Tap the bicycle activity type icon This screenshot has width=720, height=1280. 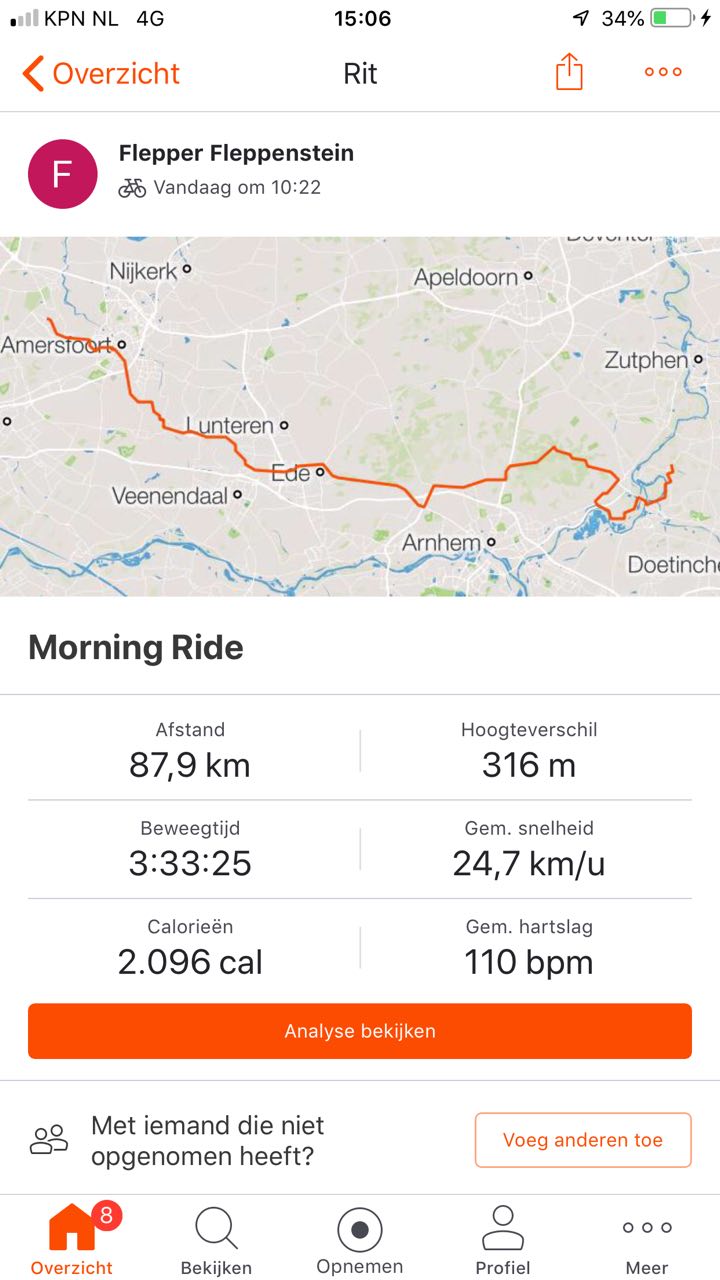[132, 188]
